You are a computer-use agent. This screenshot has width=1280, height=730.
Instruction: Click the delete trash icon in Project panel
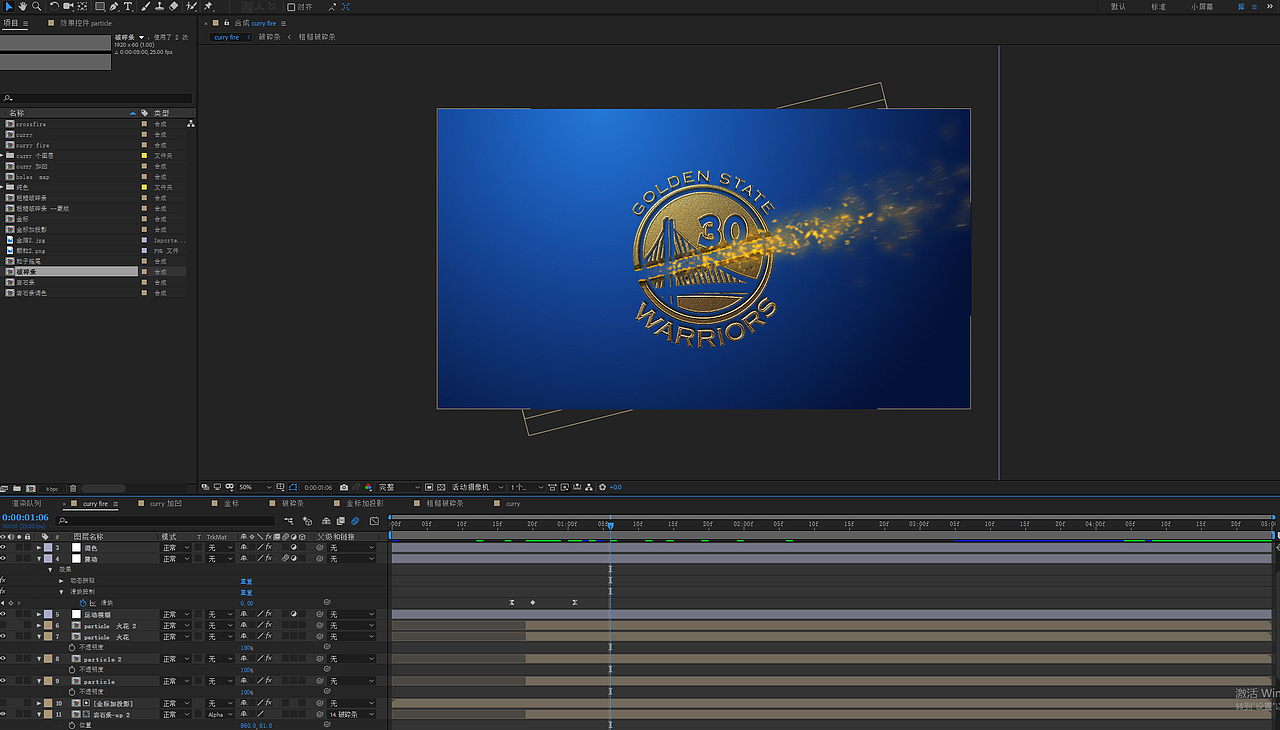[73, 488]
